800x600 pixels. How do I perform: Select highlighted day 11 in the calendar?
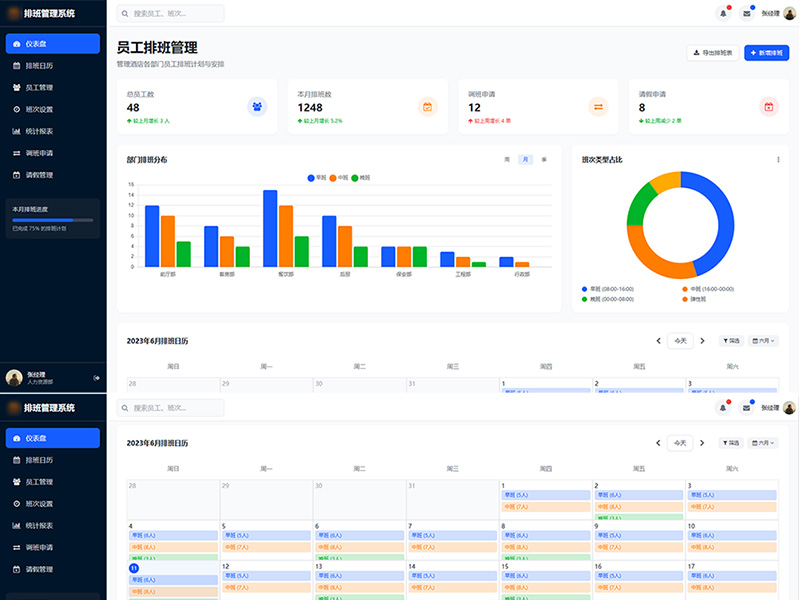(134, 567)
